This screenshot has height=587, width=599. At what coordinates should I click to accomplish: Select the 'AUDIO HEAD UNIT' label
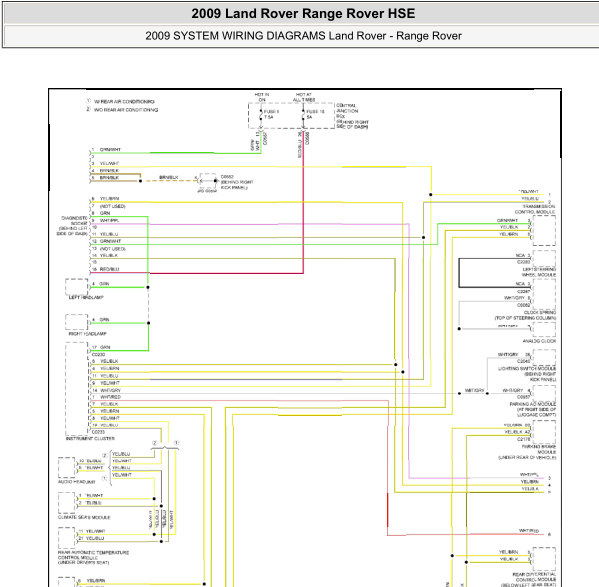(76, 482)
